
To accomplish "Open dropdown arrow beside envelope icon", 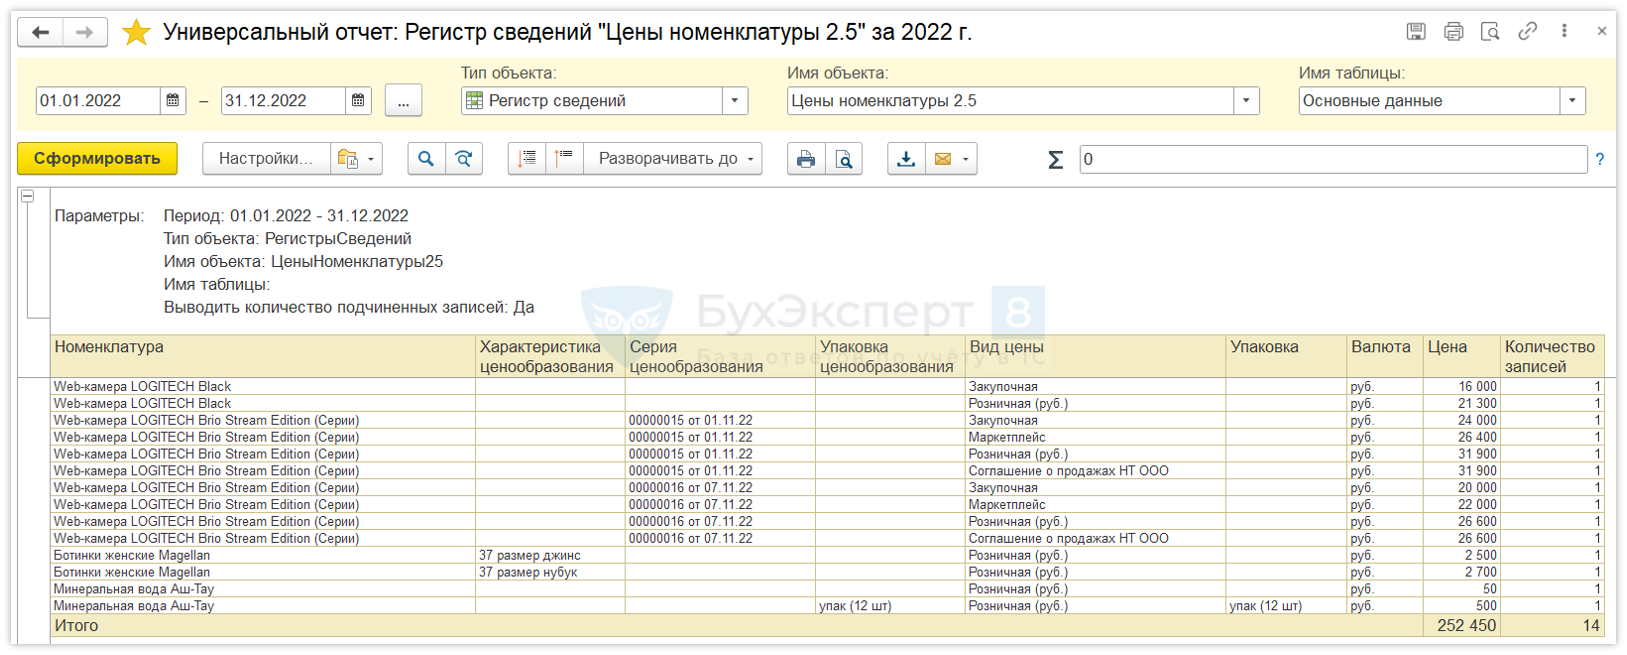I will click(966, 159).
